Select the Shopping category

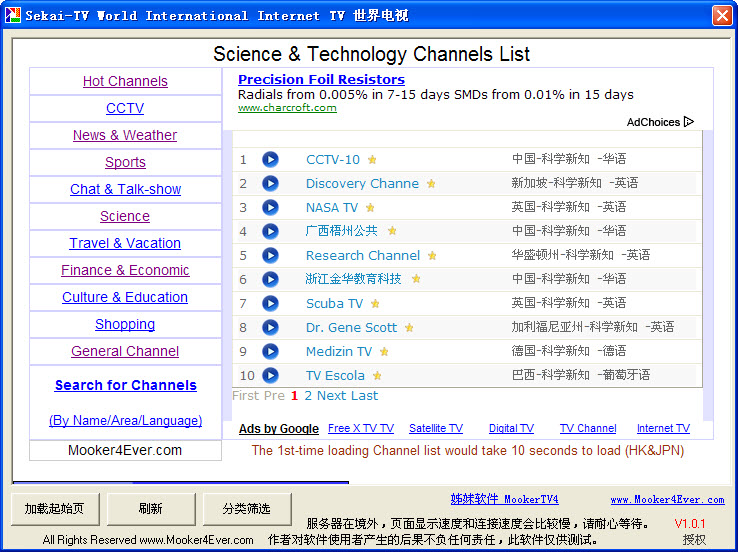125,324
